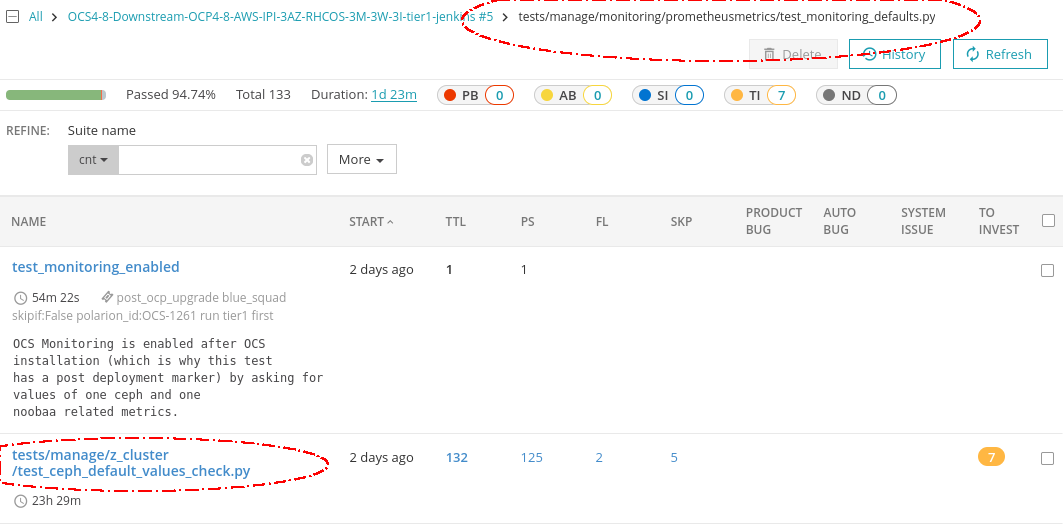Open skipped 5 link
Image resolution: width=1063 pixels, height=525 pixels.
(x=674, y=458)
